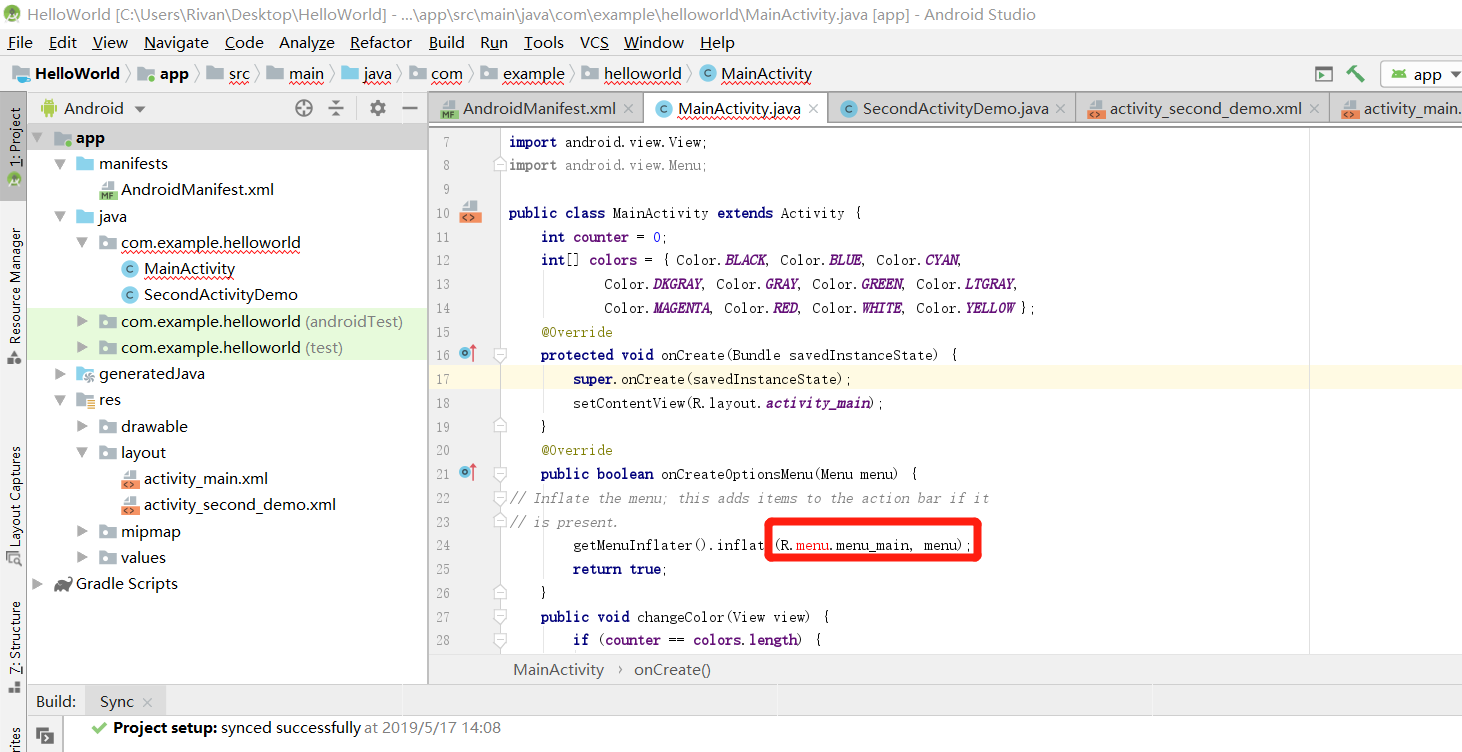Switch to the SecondActivityDemo.java tab

pos(954,109)
